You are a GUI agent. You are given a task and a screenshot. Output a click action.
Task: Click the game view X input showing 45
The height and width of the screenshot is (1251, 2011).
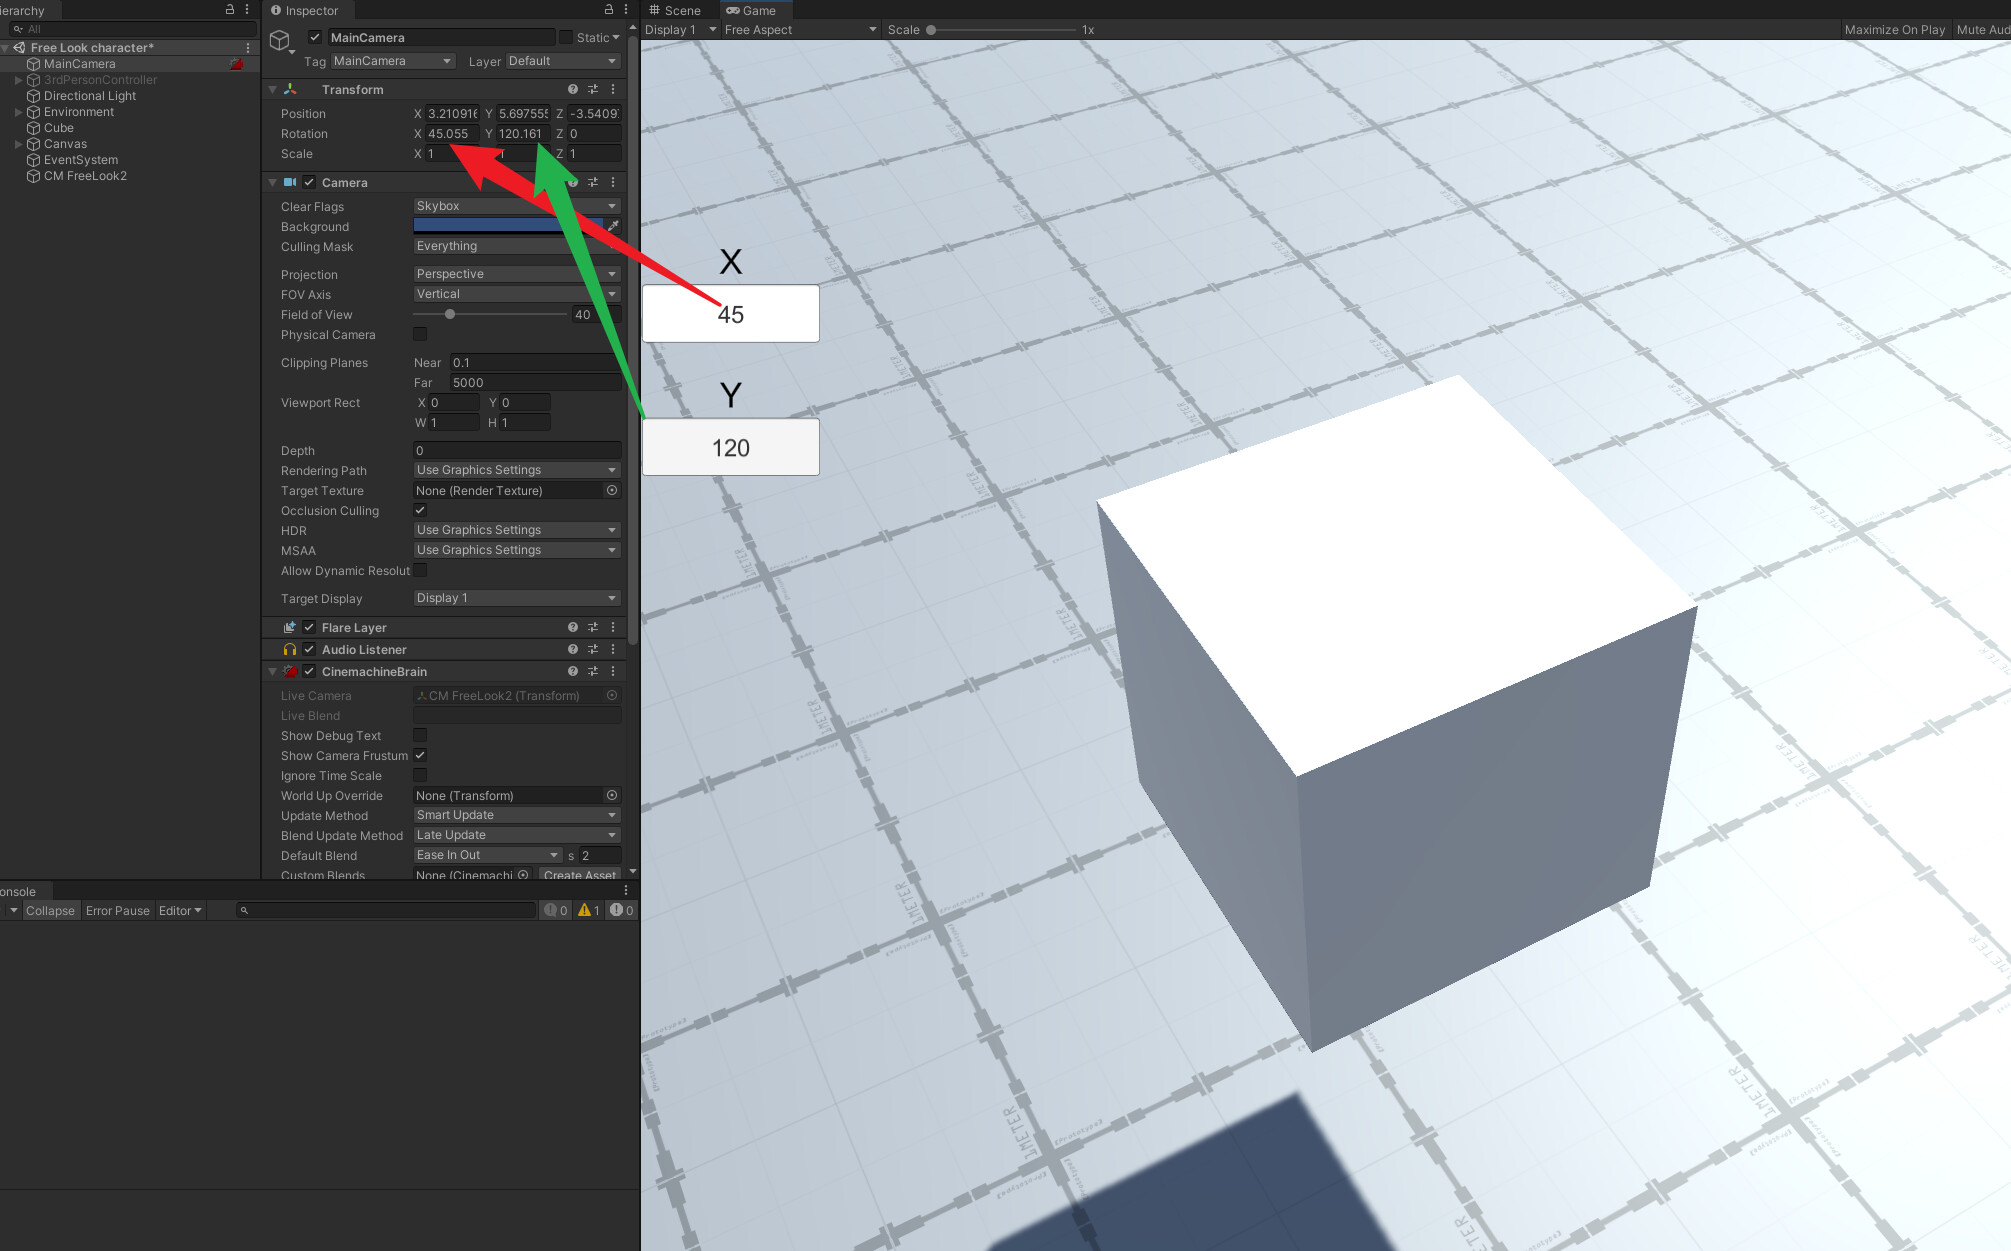pyautogui.click(x=730, y=314)
